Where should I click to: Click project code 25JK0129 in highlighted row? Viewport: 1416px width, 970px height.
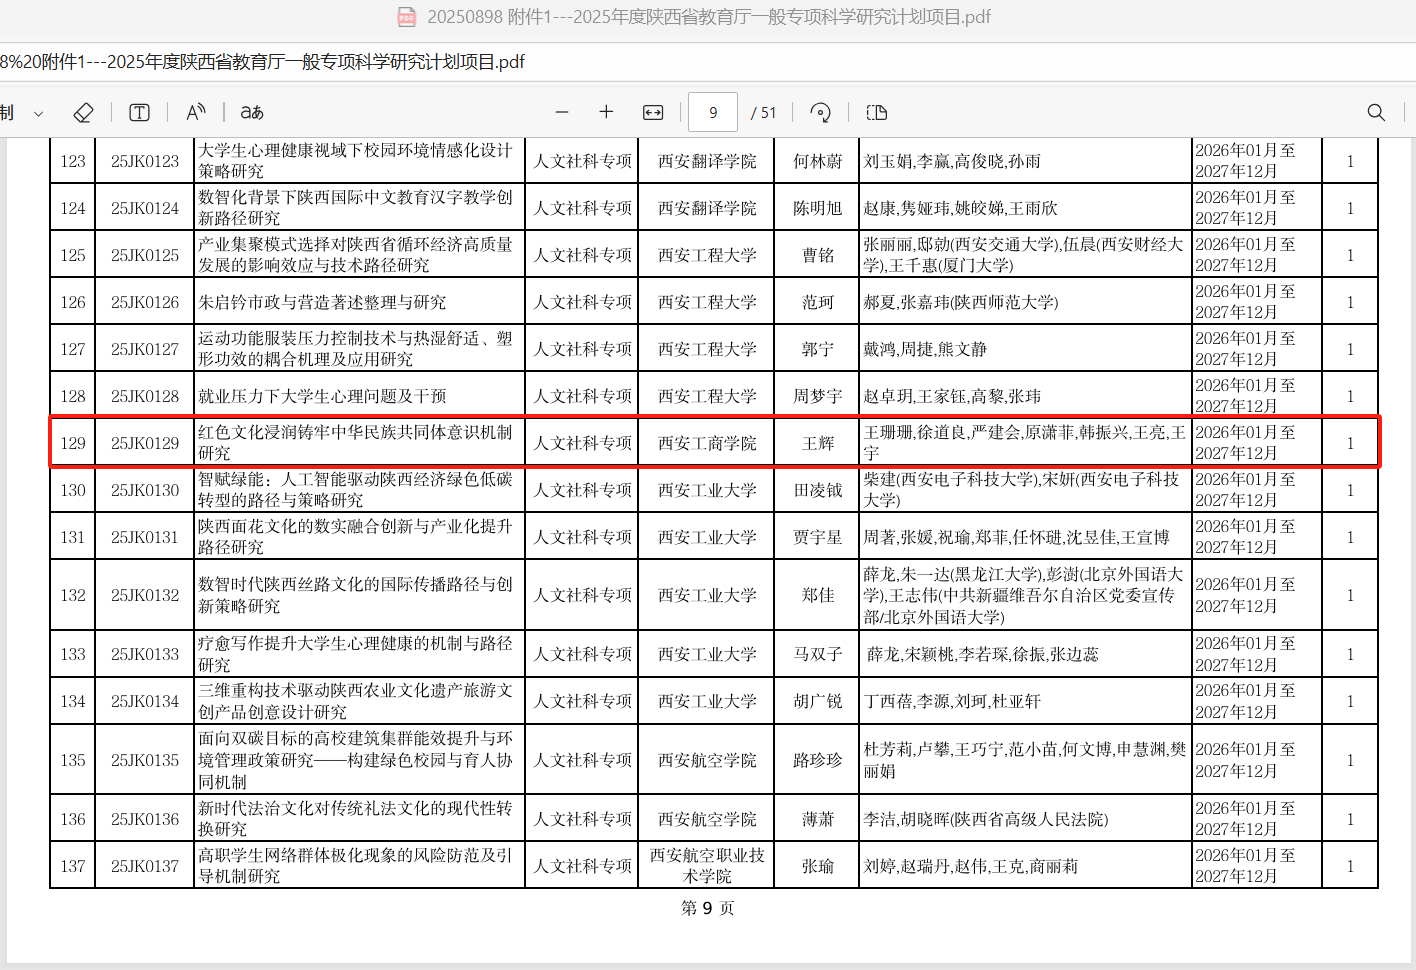[145, 443]
